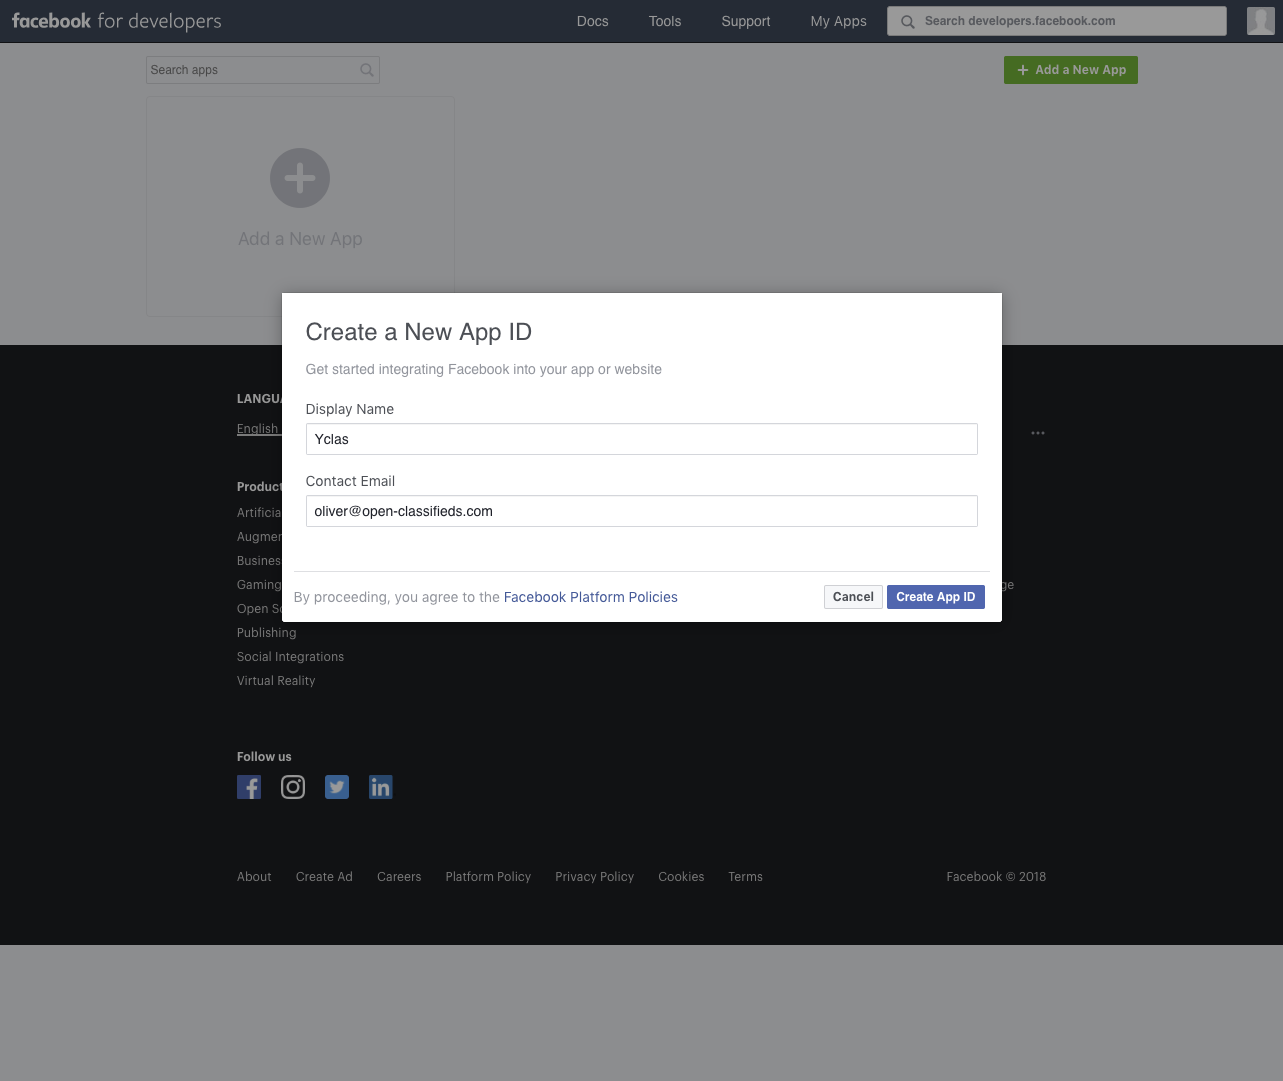The height and width of the screenshot is (1081, 1283).
Task: Open the Tools menu
Action: 665,21
